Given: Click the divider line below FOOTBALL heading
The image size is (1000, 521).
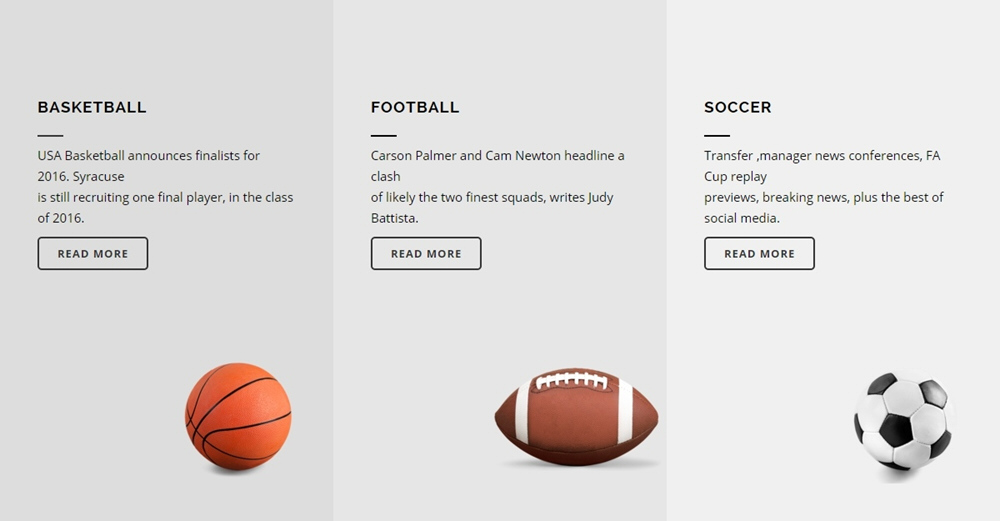Looking at the screenshot, I should coord(384,135).
